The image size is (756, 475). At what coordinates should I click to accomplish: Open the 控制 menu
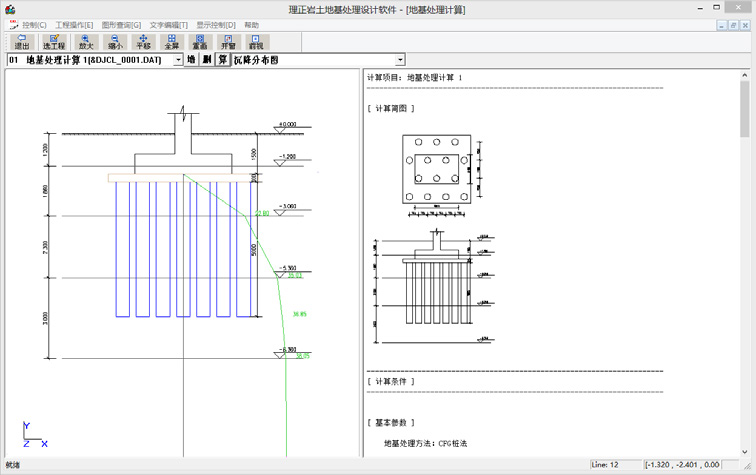coord(34,25)
